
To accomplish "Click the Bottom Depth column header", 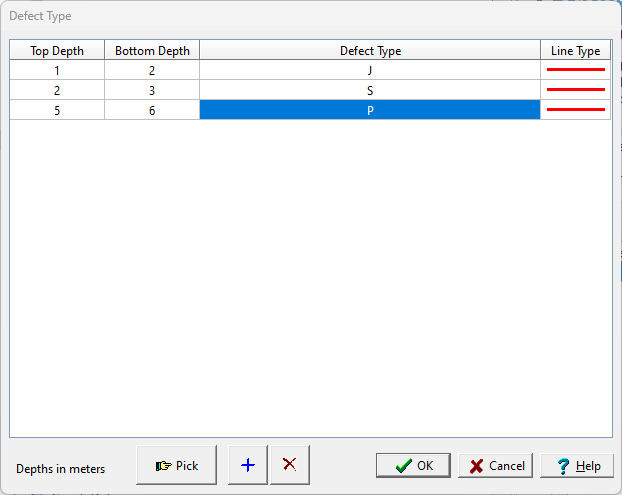I will [152, 51].
